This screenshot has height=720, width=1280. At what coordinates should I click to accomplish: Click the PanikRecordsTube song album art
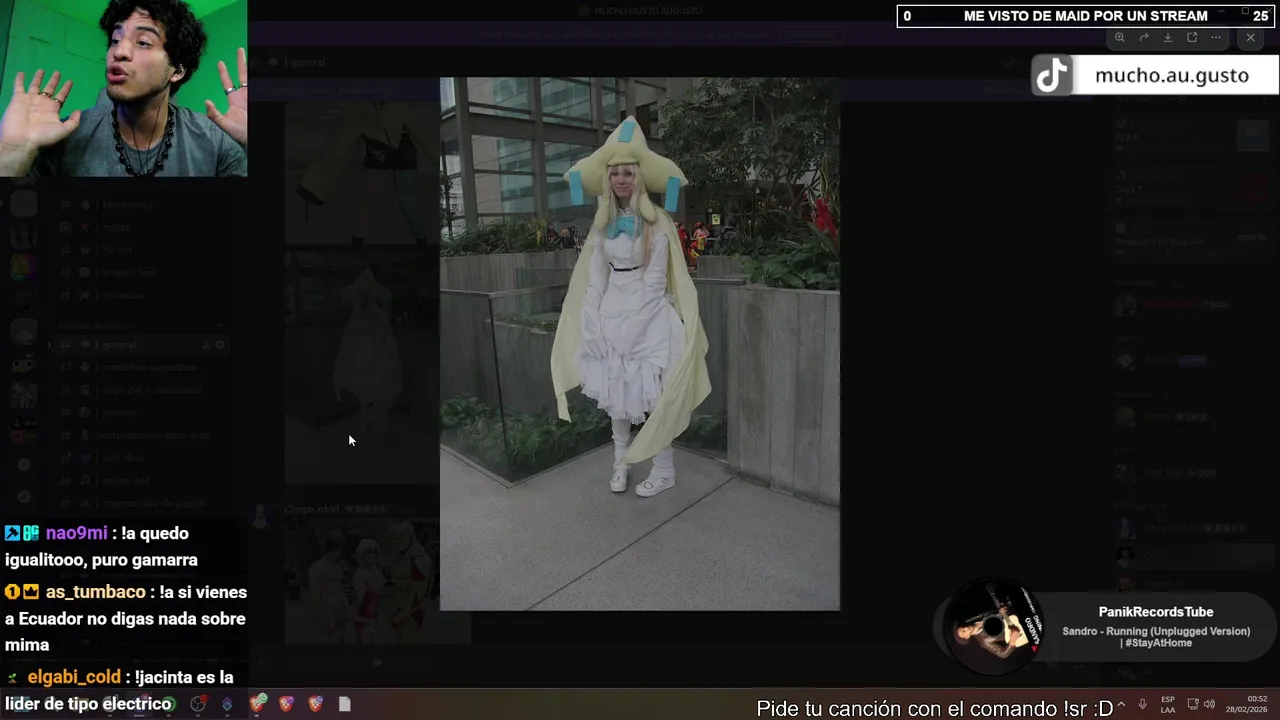point(992,628)
